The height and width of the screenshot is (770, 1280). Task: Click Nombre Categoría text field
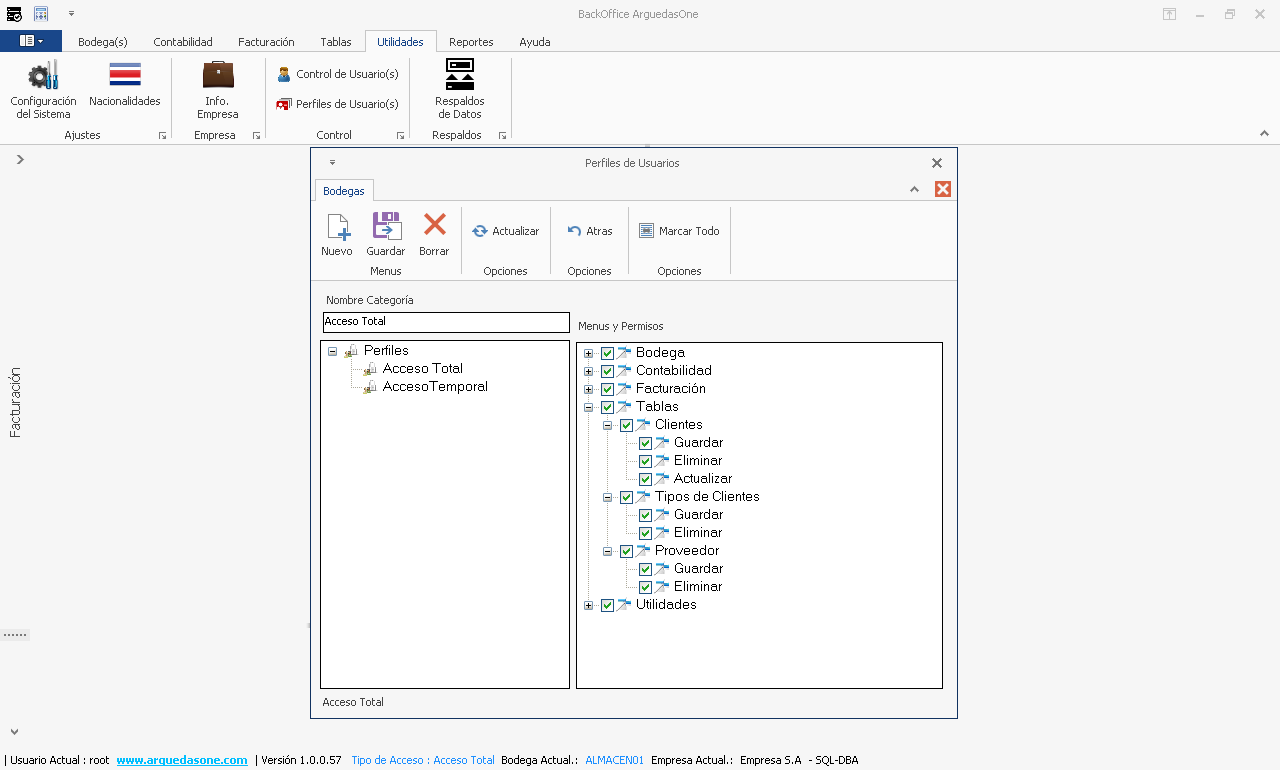[x=446, y=322]
